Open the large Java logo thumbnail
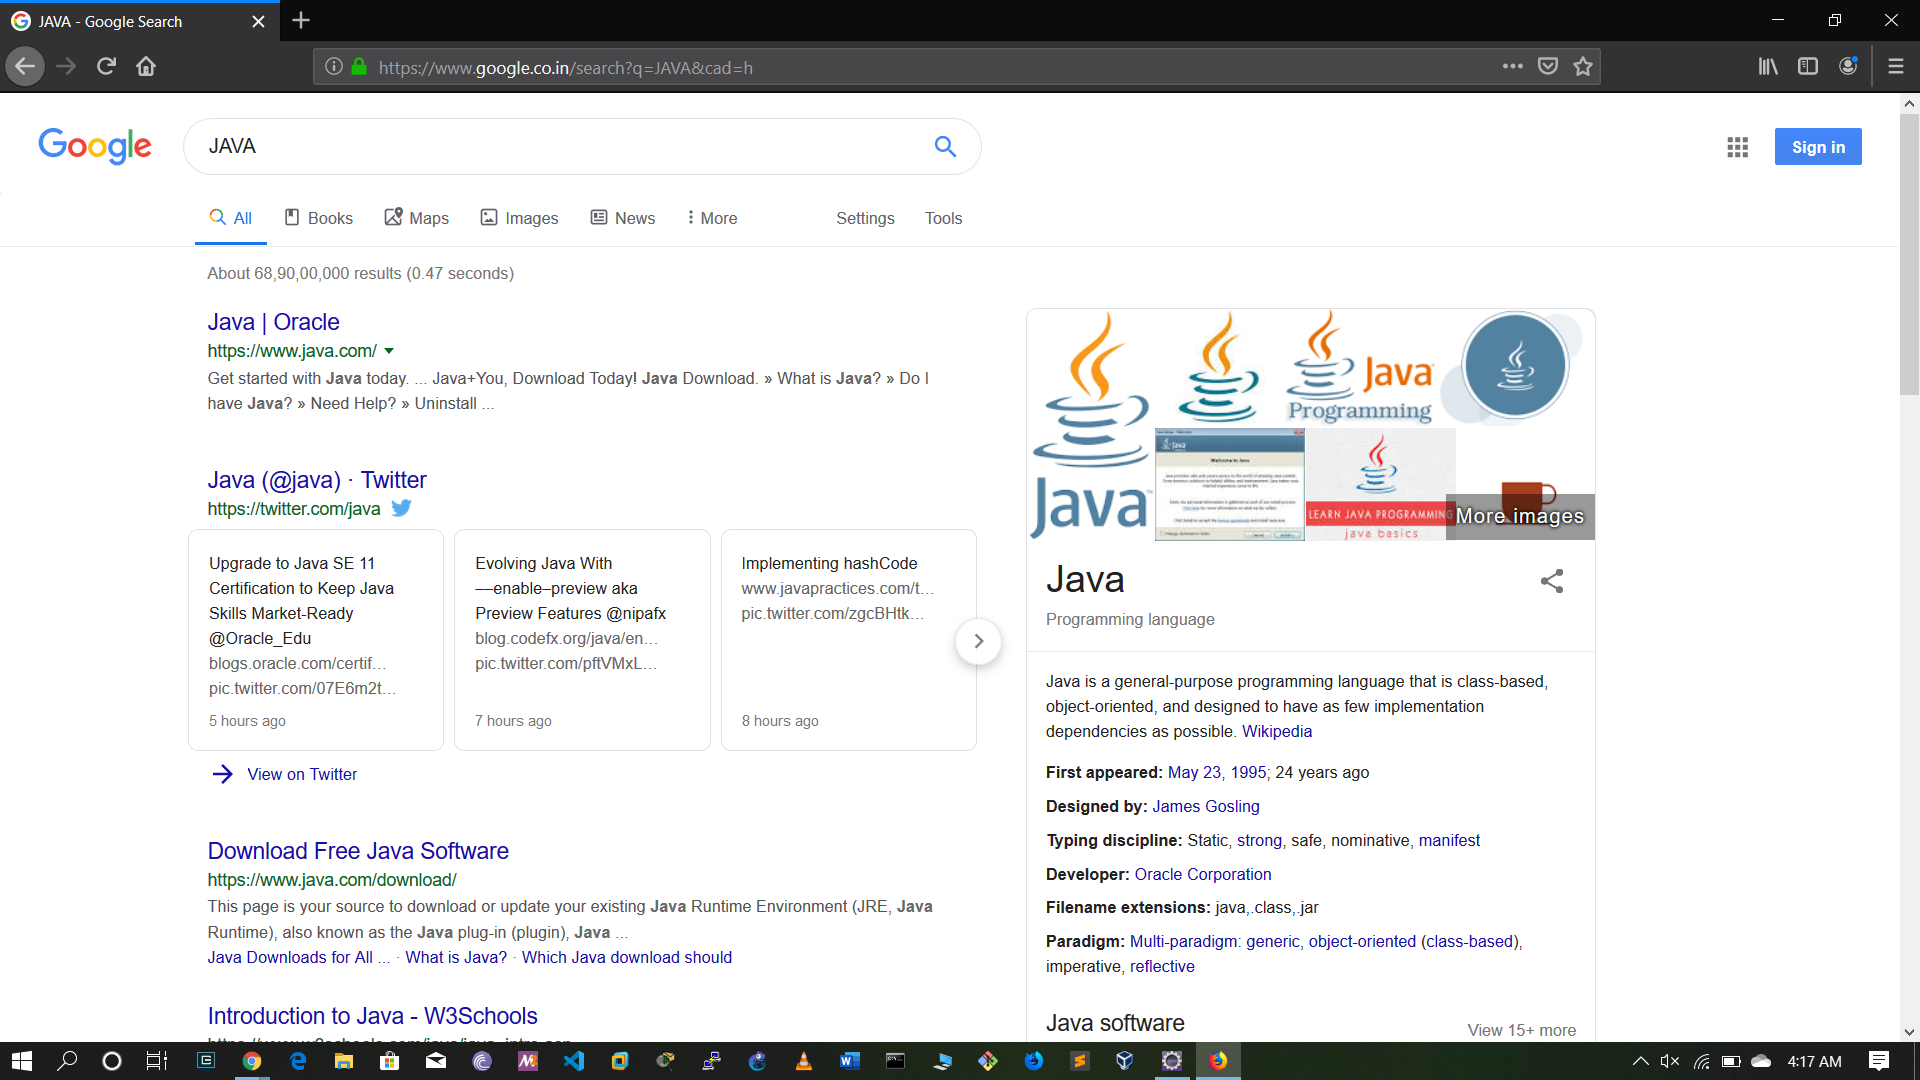1920x1080 pixels. point(1091,425)
